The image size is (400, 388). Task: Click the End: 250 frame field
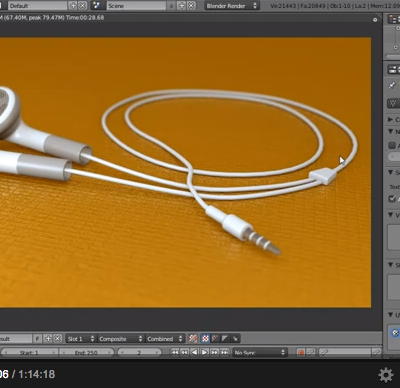[x=86, y=352]
